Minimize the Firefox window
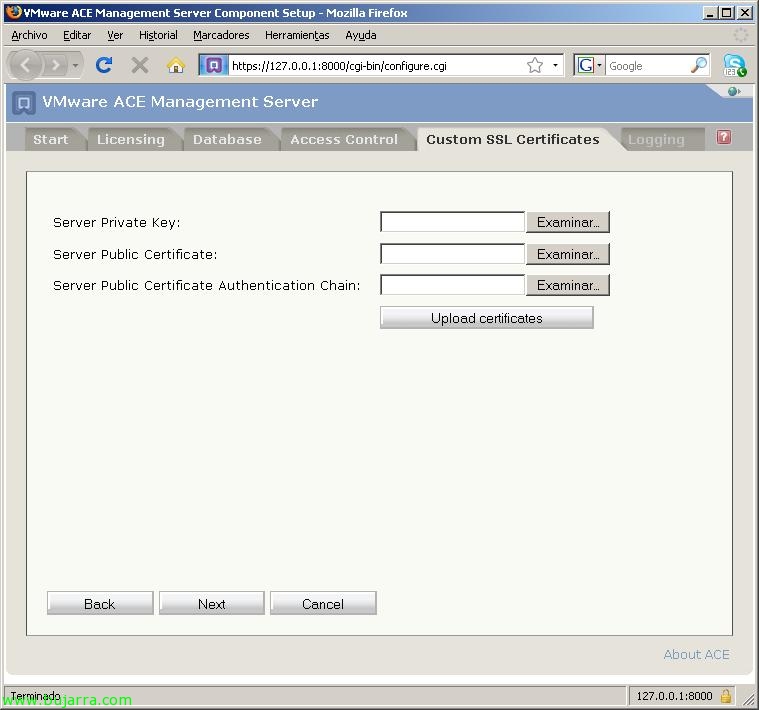Viewport: 759px width, 710px height. [x=709, y=13]
